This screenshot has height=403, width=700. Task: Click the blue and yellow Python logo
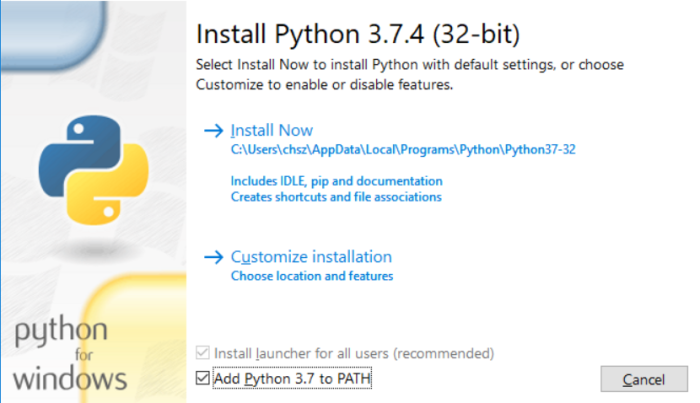[94, 170]
